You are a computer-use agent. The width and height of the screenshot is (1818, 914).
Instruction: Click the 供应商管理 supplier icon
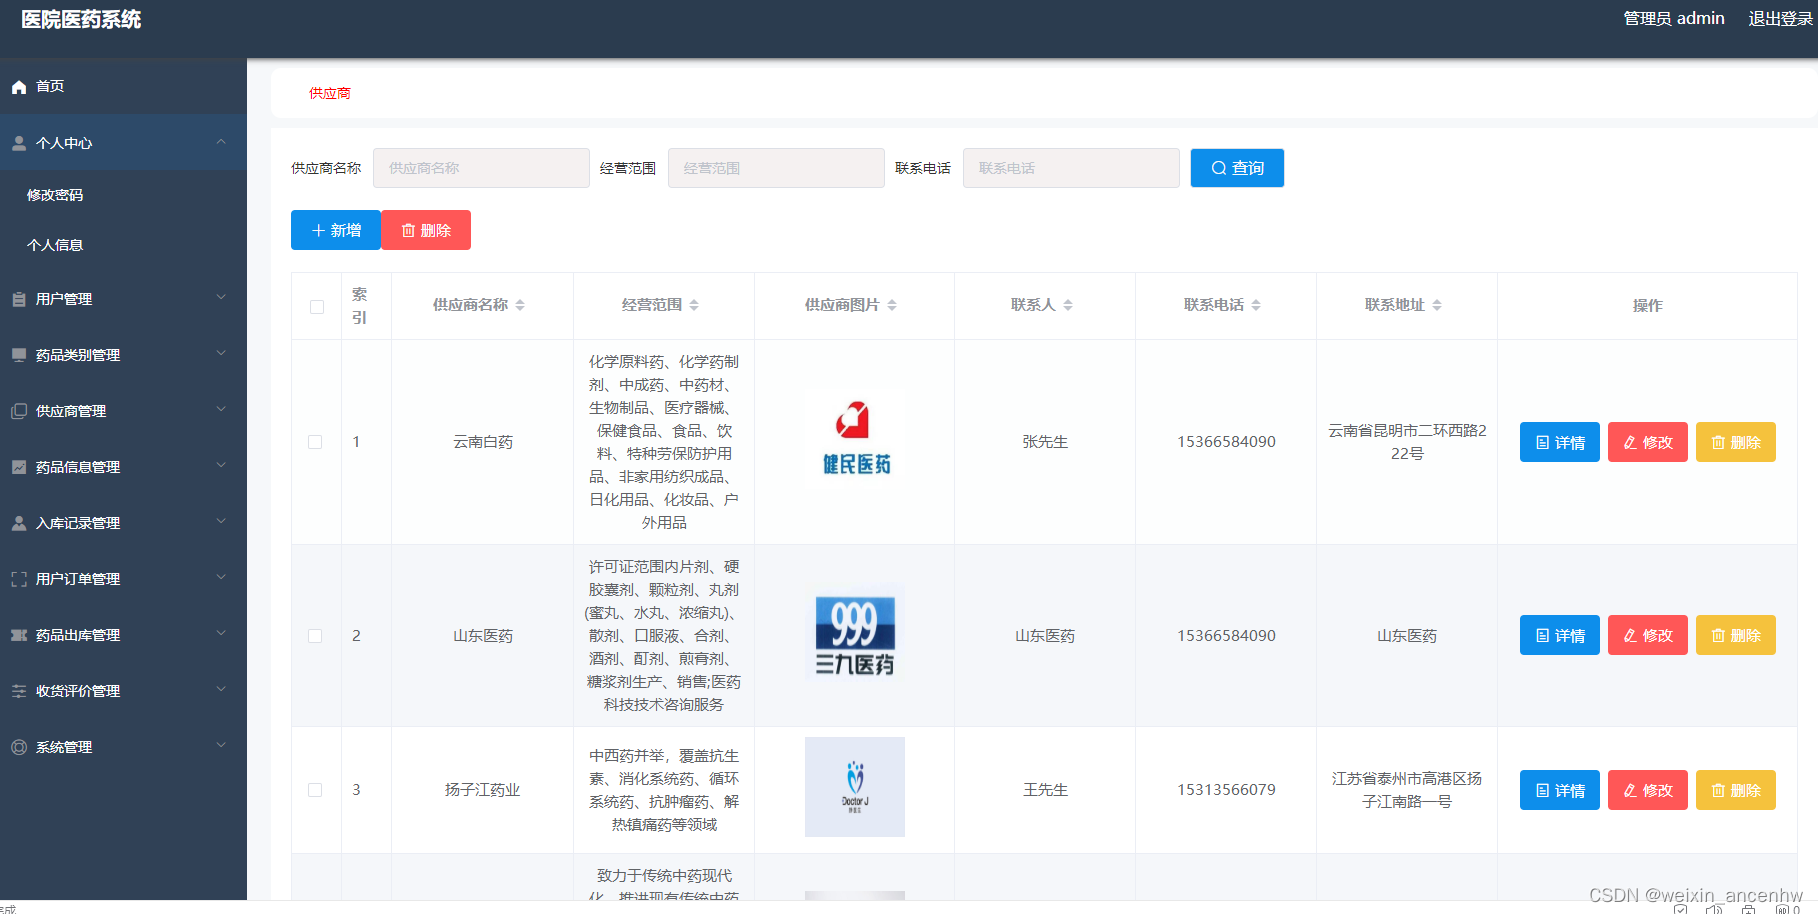pos(18,410)
